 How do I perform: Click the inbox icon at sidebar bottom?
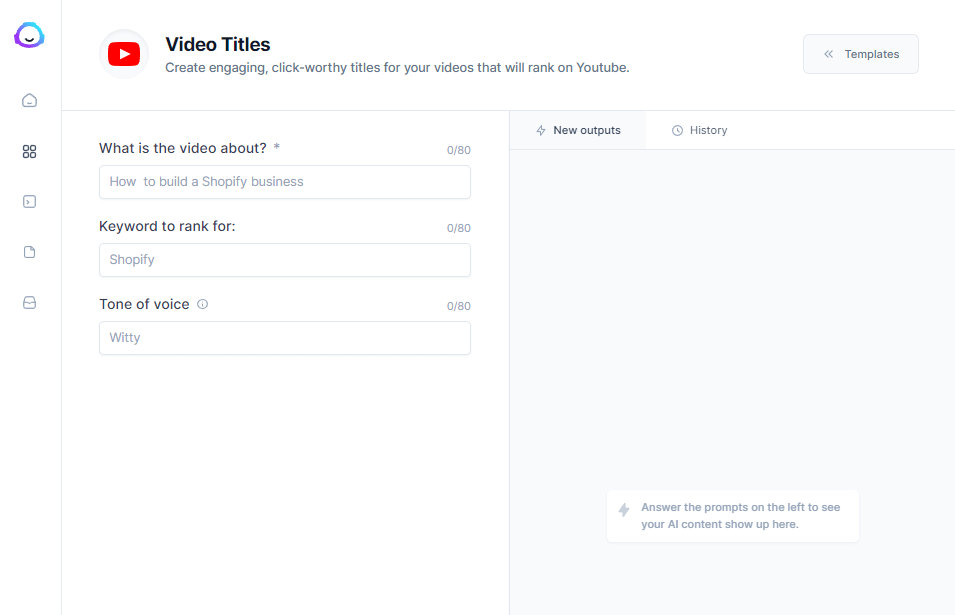[x=29, y=301]
